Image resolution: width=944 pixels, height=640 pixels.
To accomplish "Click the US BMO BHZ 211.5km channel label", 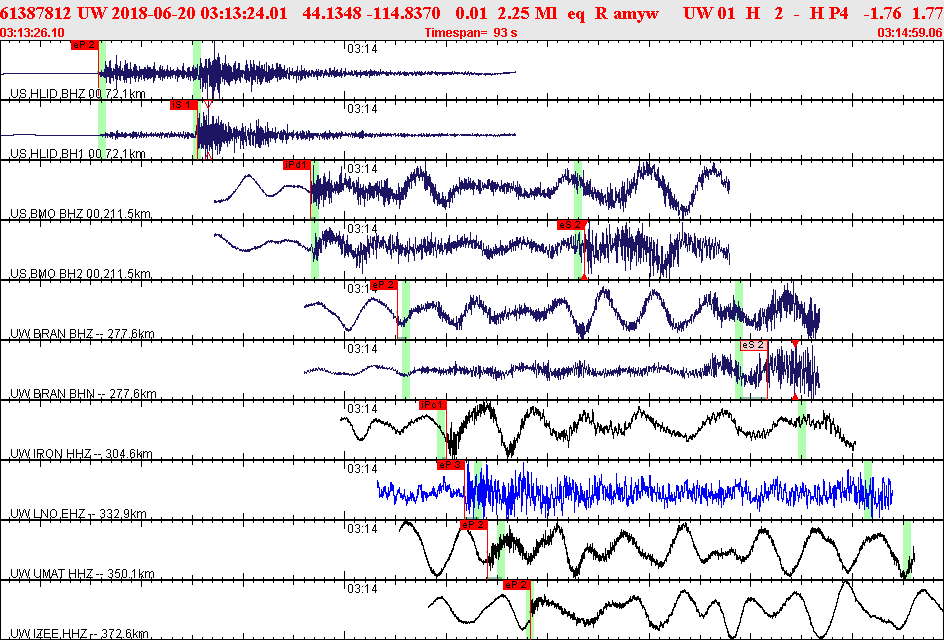I will click(x=80, y=214).
